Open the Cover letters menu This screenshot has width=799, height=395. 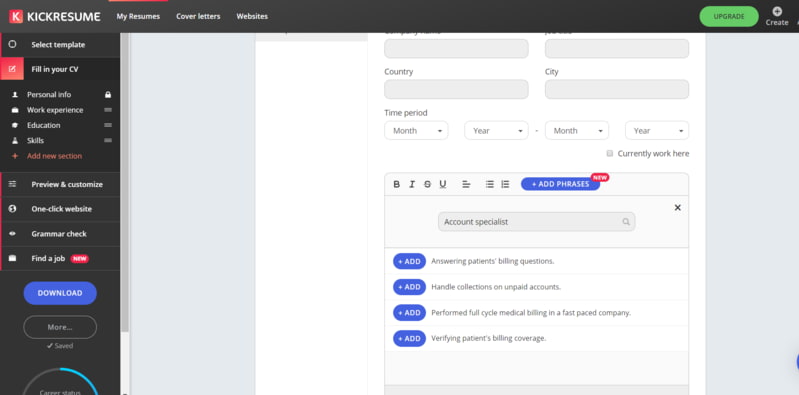[x=198, y=16]
